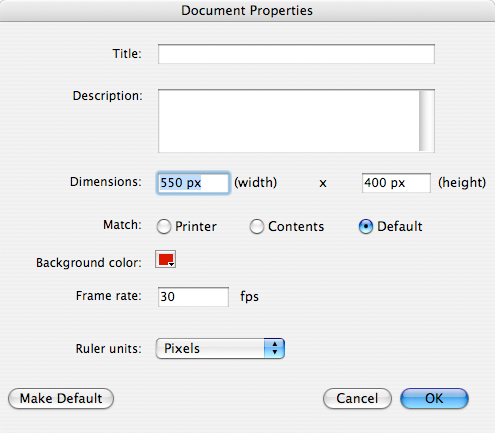Click inside the Description text area
Image resolution: width=496 pixels, height=433 pixels.
[x=289, y=121]
